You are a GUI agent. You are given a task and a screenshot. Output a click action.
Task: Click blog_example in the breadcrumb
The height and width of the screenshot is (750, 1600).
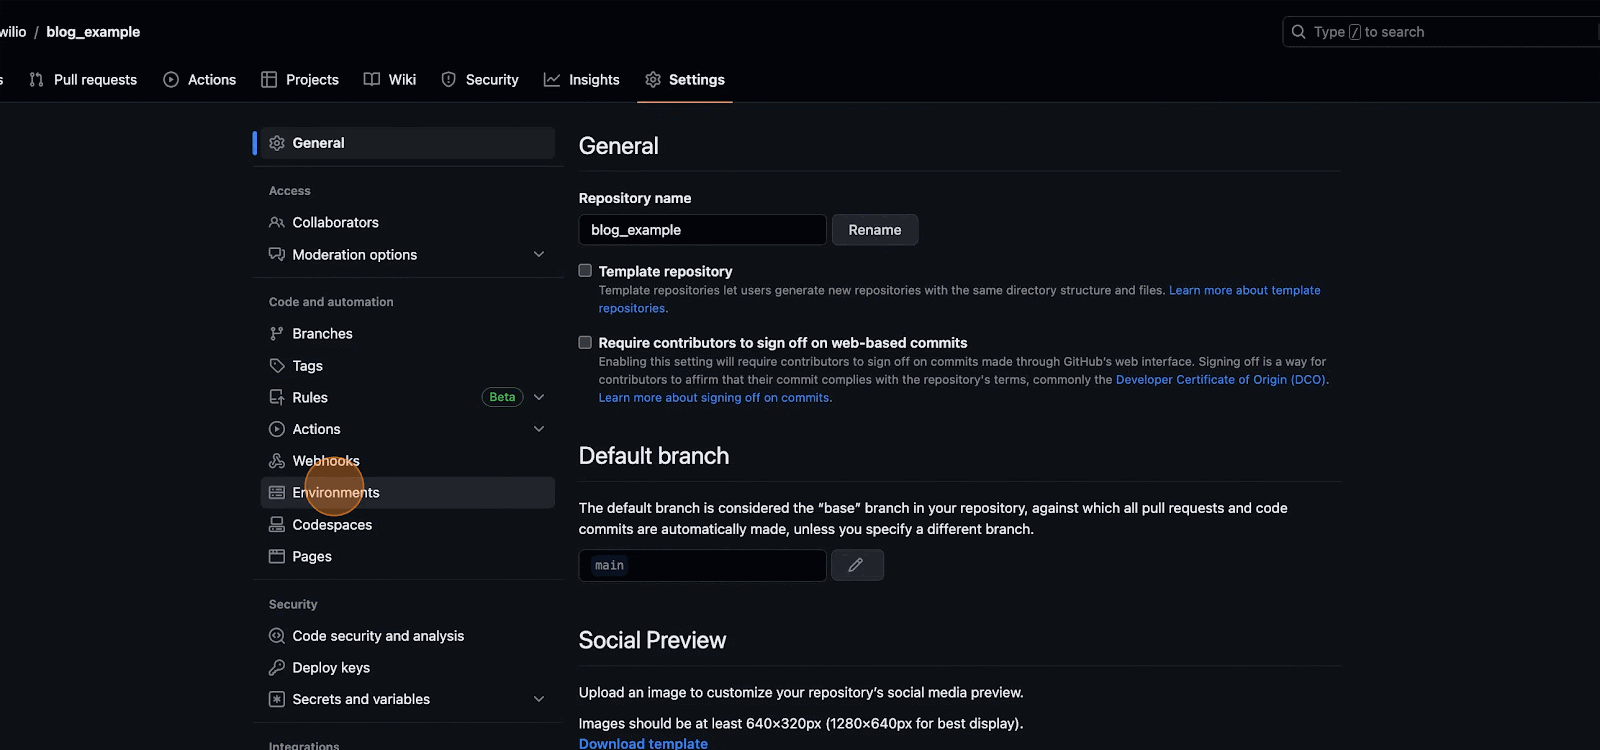tap(93, 32)
